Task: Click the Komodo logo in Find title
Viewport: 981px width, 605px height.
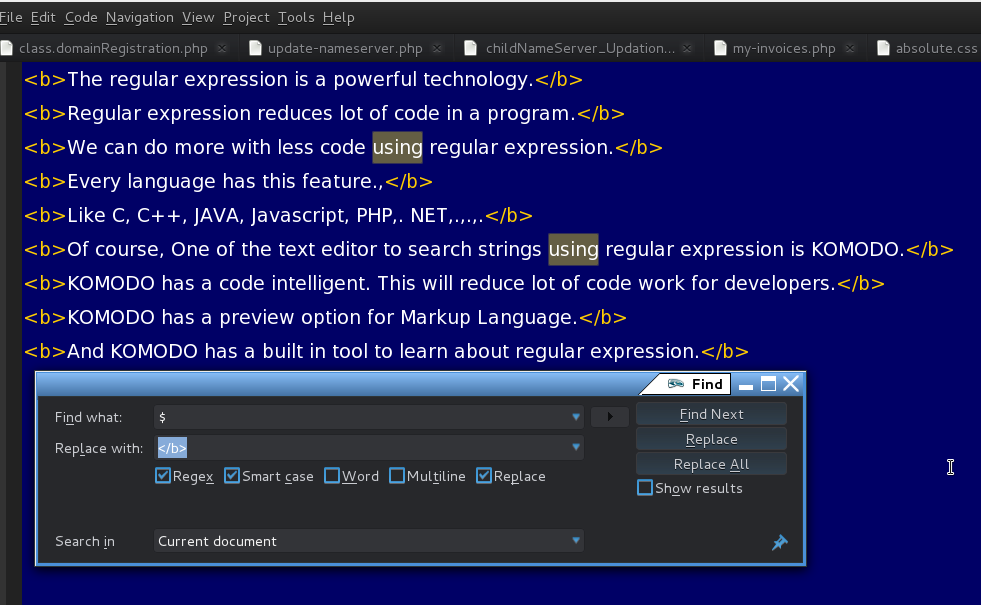Action: pos(676,384)
